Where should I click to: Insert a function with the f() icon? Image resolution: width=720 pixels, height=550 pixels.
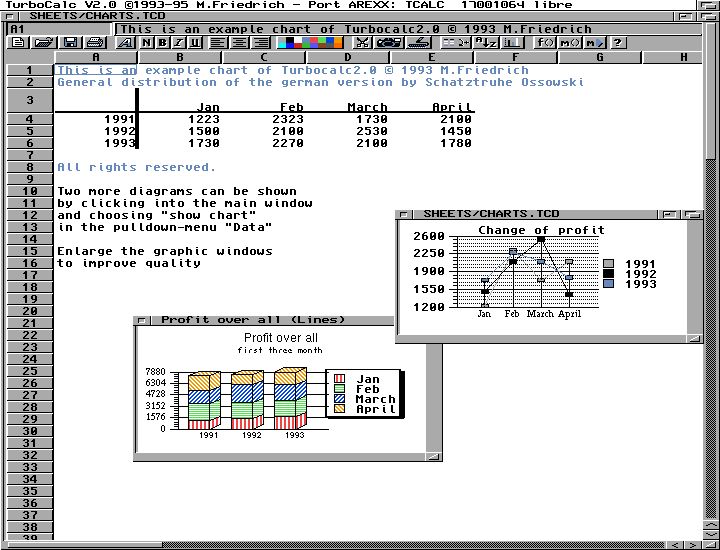point(545,43)
